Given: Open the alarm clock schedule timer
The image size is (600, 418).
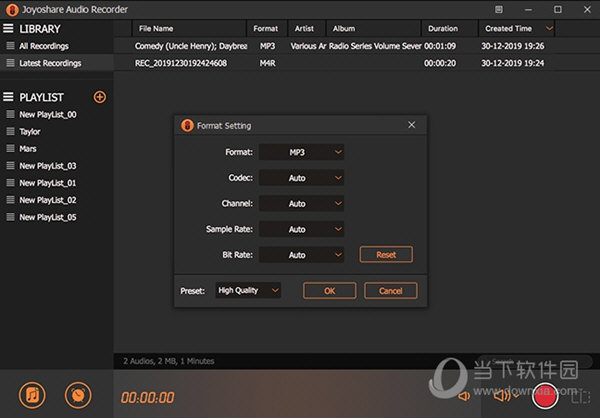Looking at the screenshot, I should pyautogui.click(x=78, y=395).
